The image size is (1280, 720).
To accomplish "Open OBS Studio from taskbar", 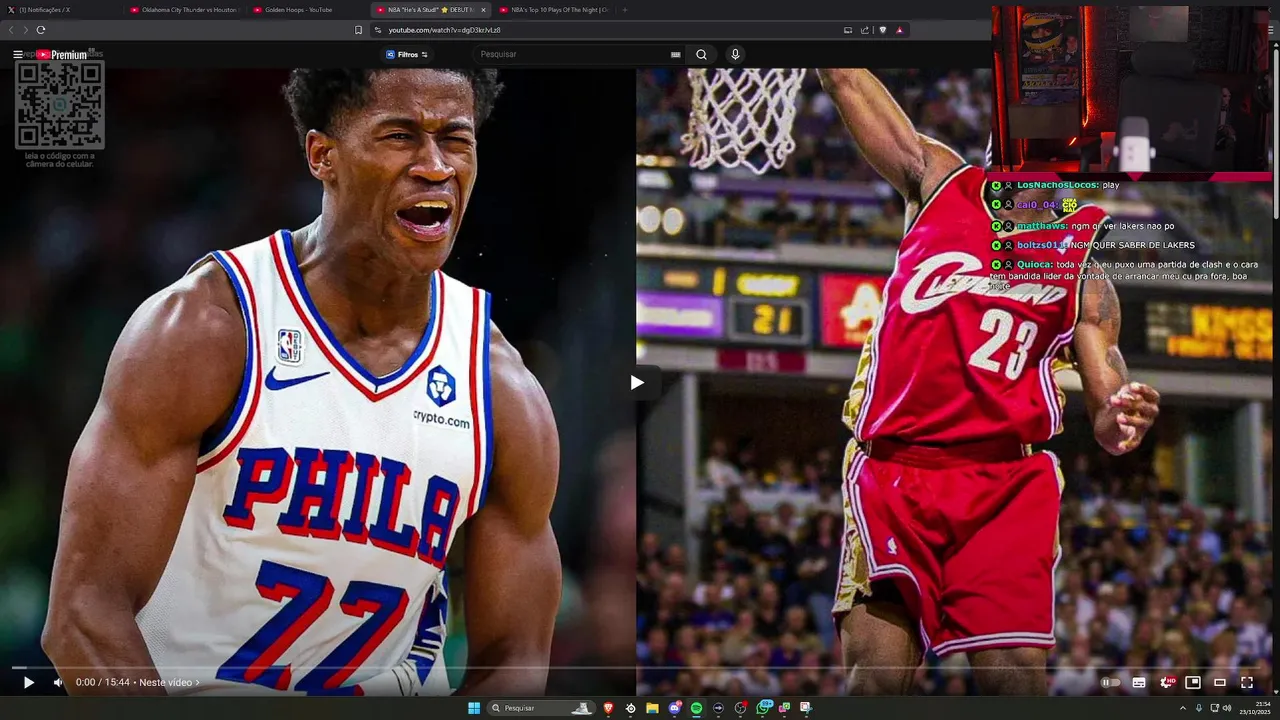I will click(740, 708).
